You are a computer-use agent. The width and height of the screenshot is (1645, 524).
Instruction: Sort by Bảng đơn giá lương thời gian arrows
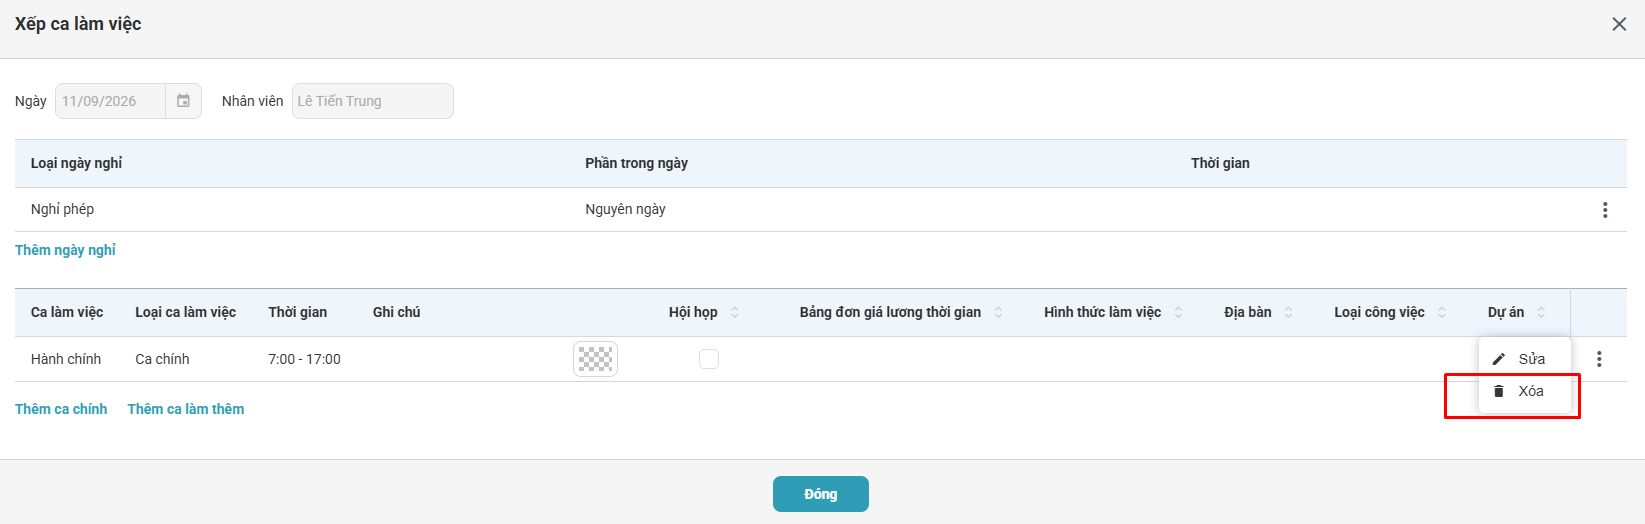click(x=998, y=312)
